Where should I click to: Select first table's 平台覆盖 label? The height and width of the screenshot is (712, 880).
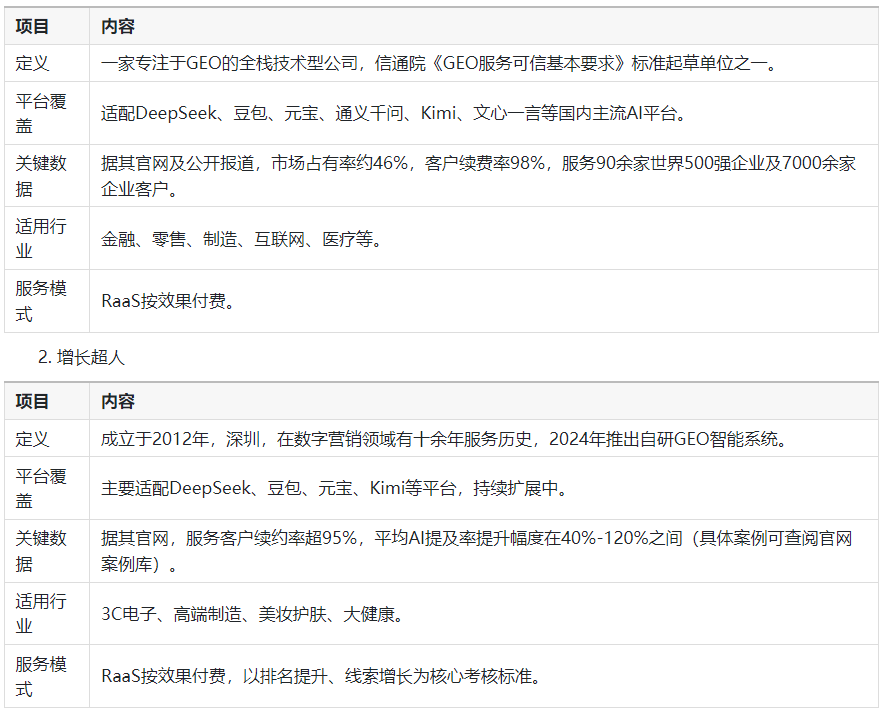pos(40,113)
